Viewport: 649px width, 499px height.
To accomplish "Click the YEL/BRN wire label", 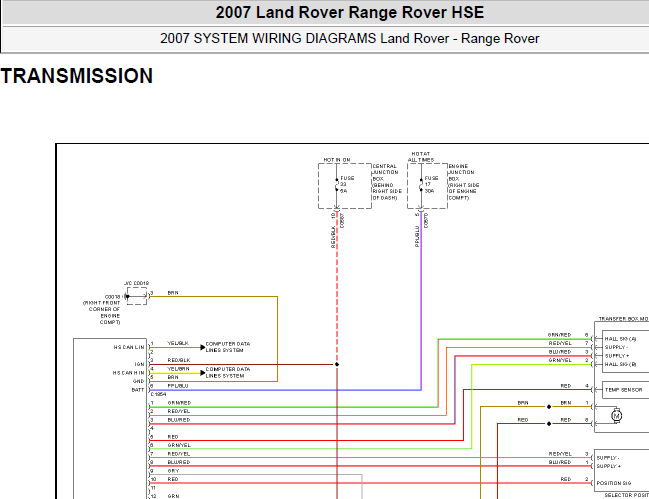I will click(178, 369).
